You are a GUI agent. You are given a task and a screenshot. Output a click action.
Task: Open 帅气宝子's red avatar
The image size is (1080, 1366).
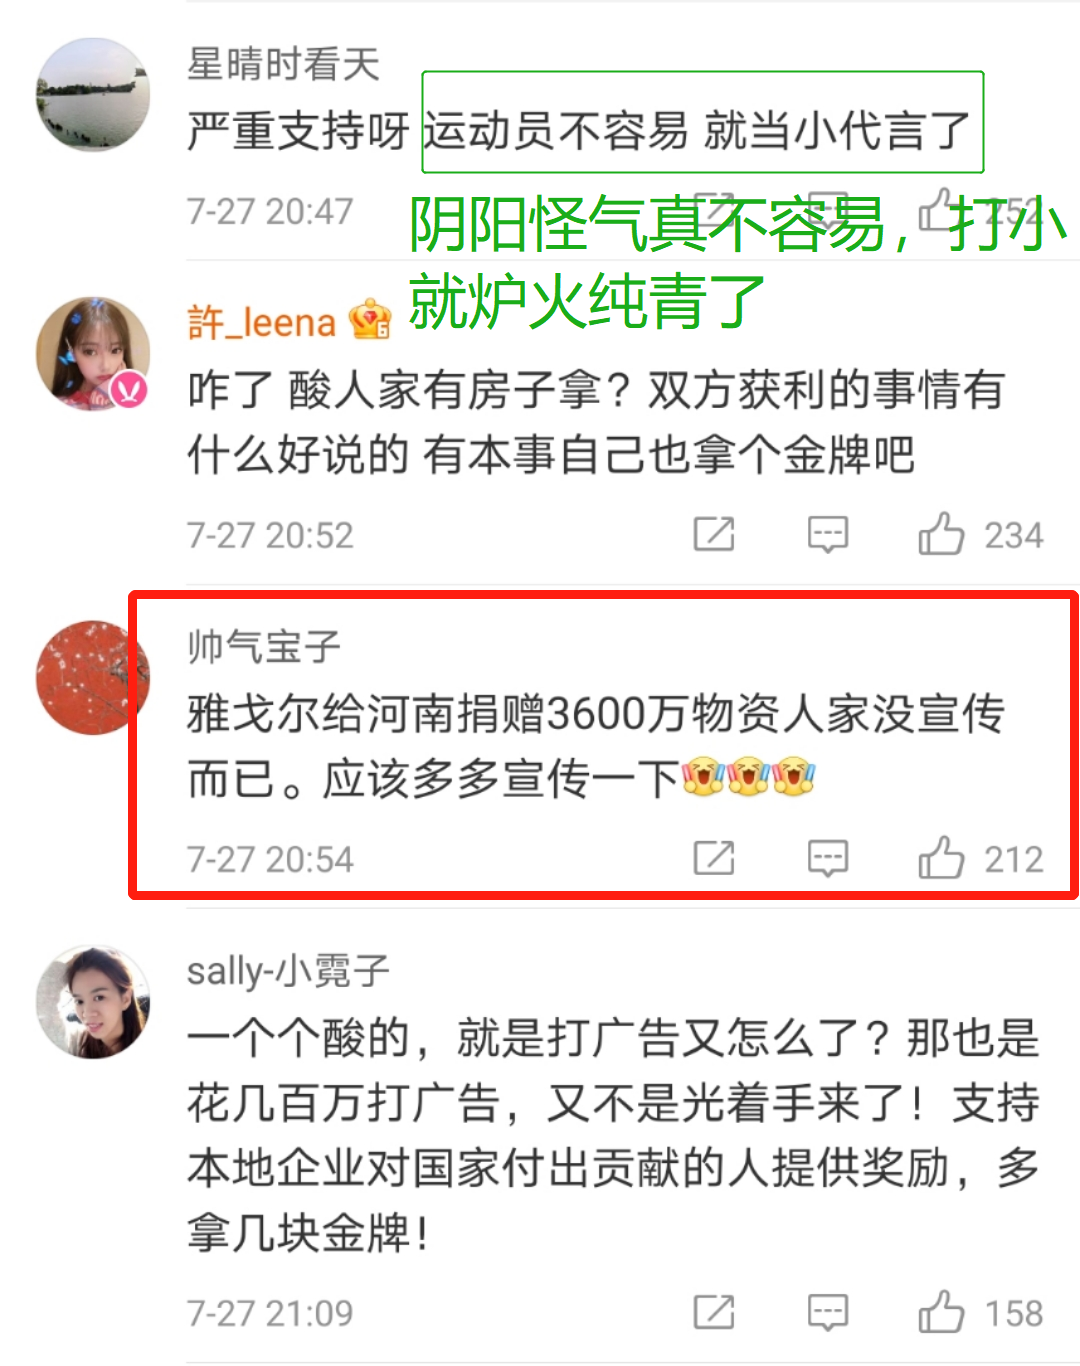coord(93,677)
